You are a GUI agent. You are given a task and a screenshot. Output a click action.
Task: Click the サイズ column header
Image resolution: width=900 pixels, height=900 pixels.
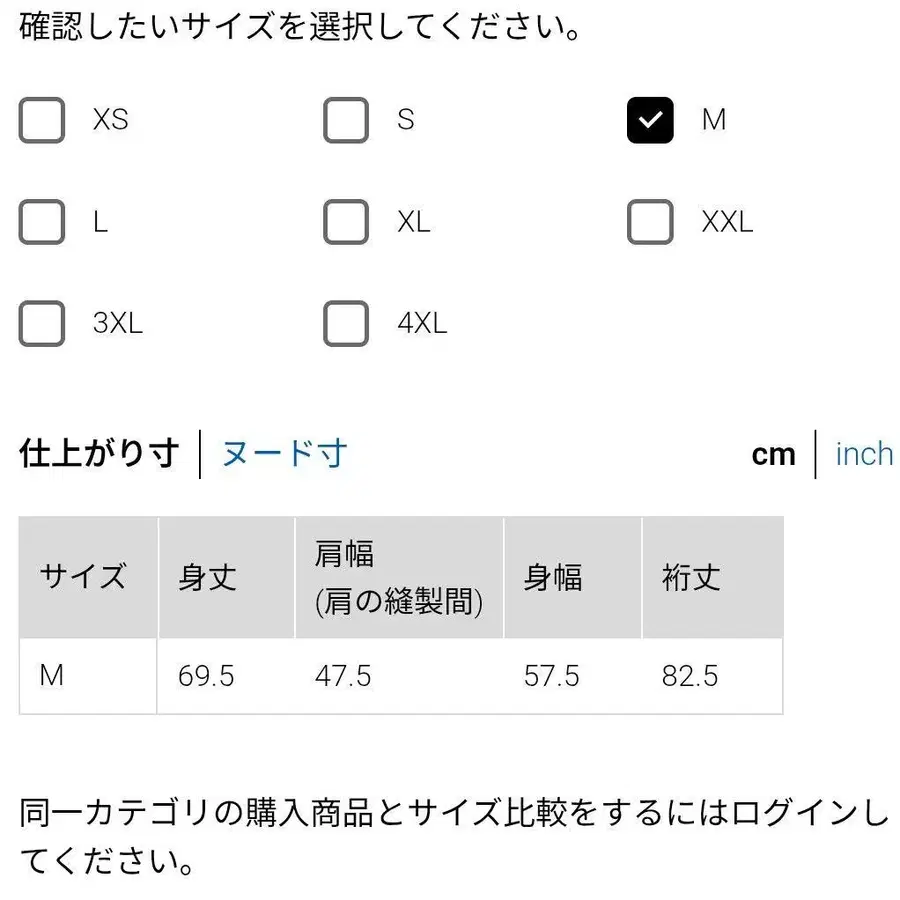pos(83,578)
